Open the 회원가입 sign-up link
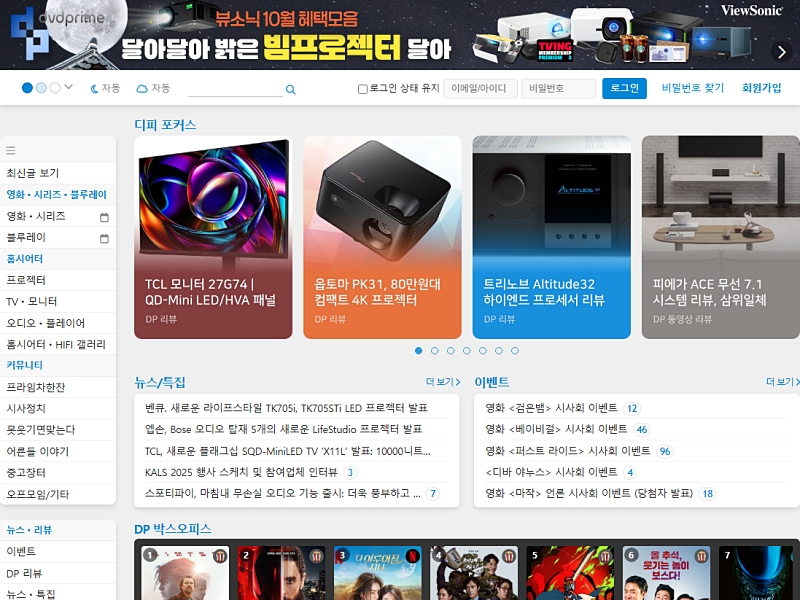 (761, 88)
